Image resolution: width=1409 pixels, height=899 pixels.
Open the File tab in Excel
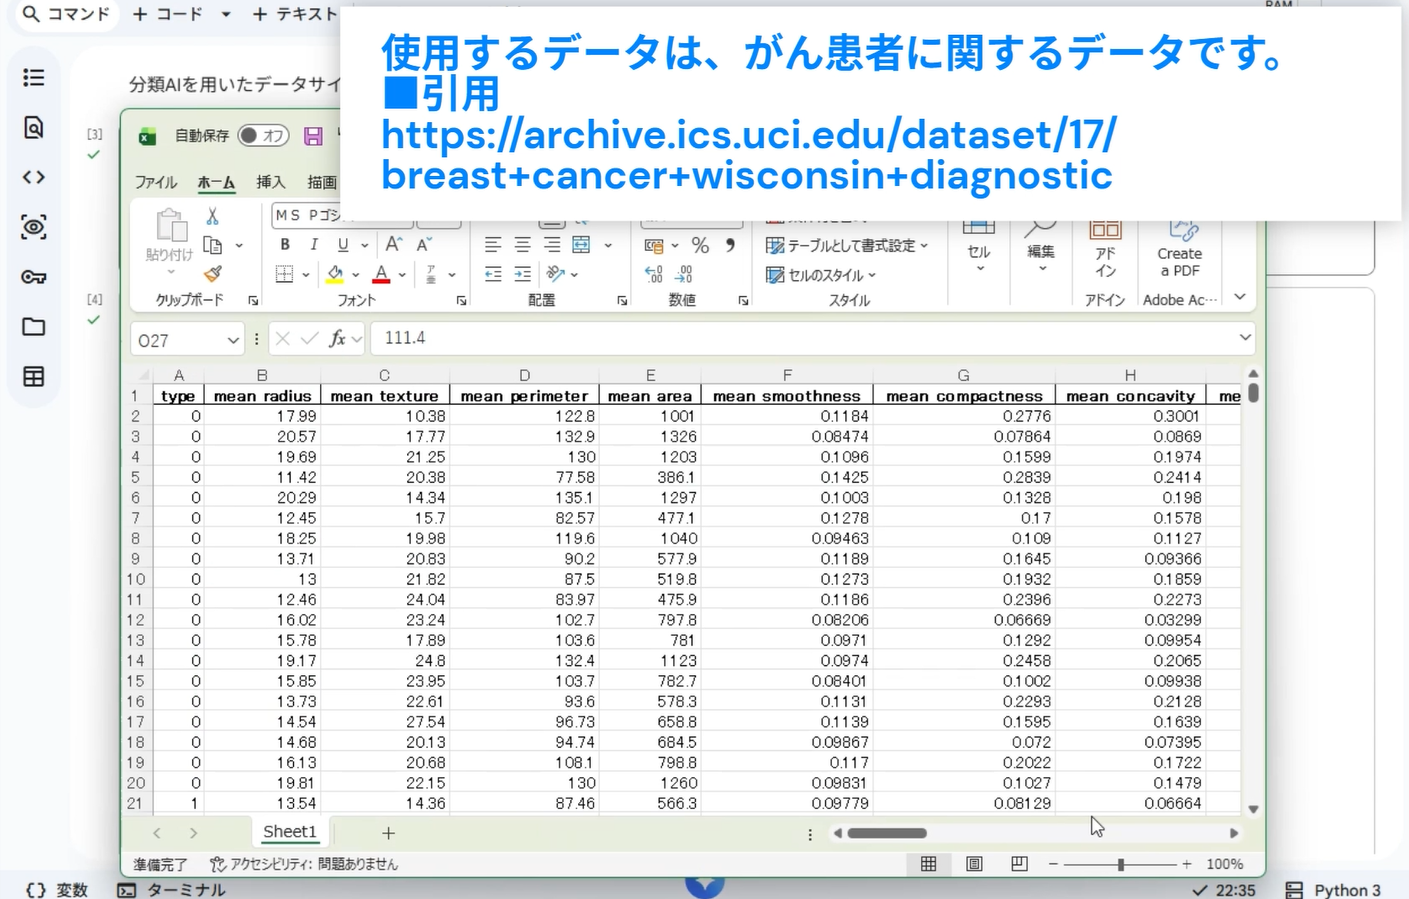pyautogui.click(x=156, y=182)
